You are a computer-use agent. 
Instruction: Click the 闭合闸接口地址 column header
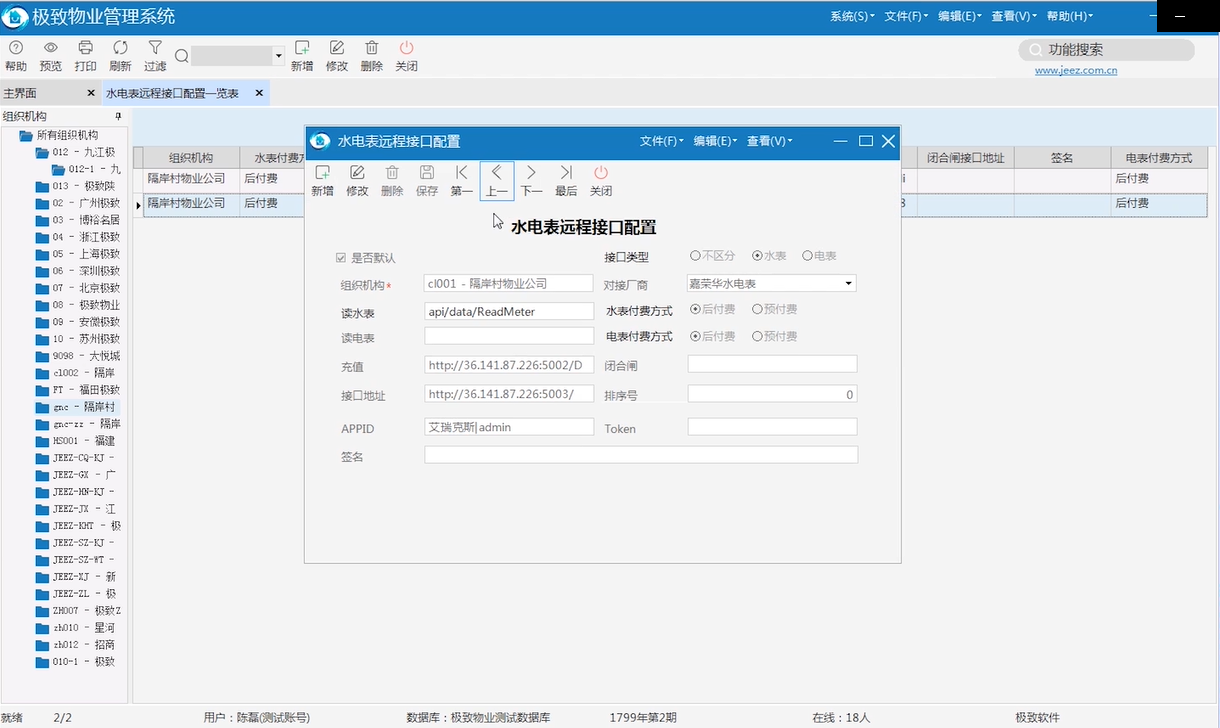click(x=965, y=158)
